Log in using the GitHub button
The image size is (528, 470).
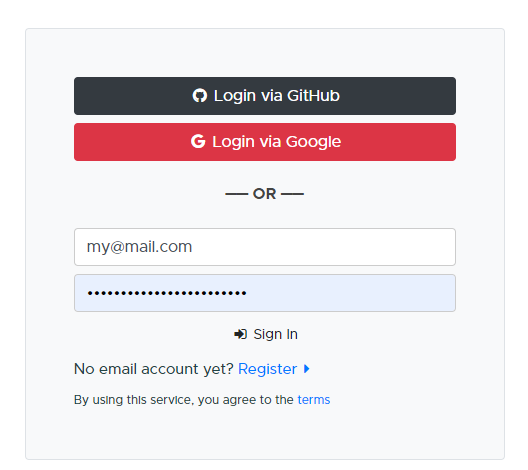(x=265, y=96)
